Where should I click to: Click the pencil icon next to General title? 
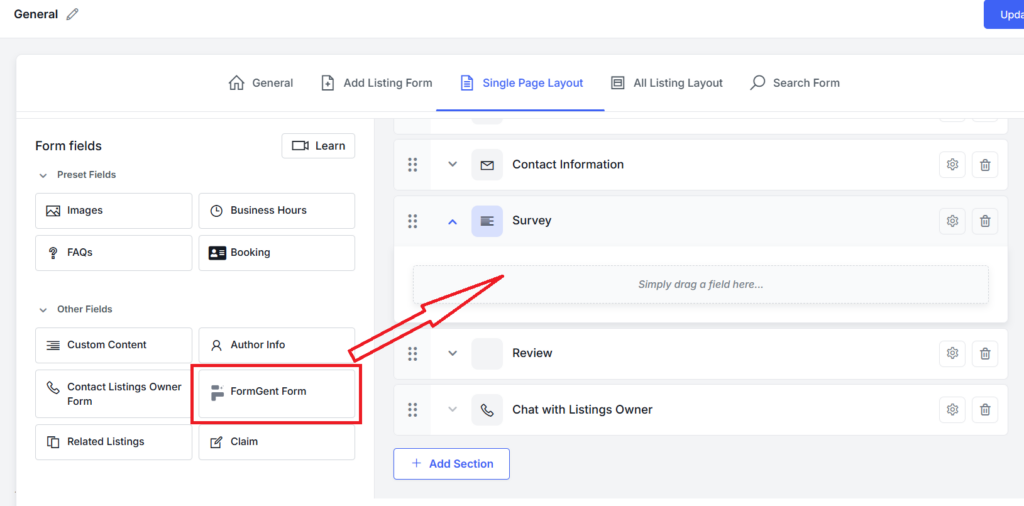(x=72, y=15)
